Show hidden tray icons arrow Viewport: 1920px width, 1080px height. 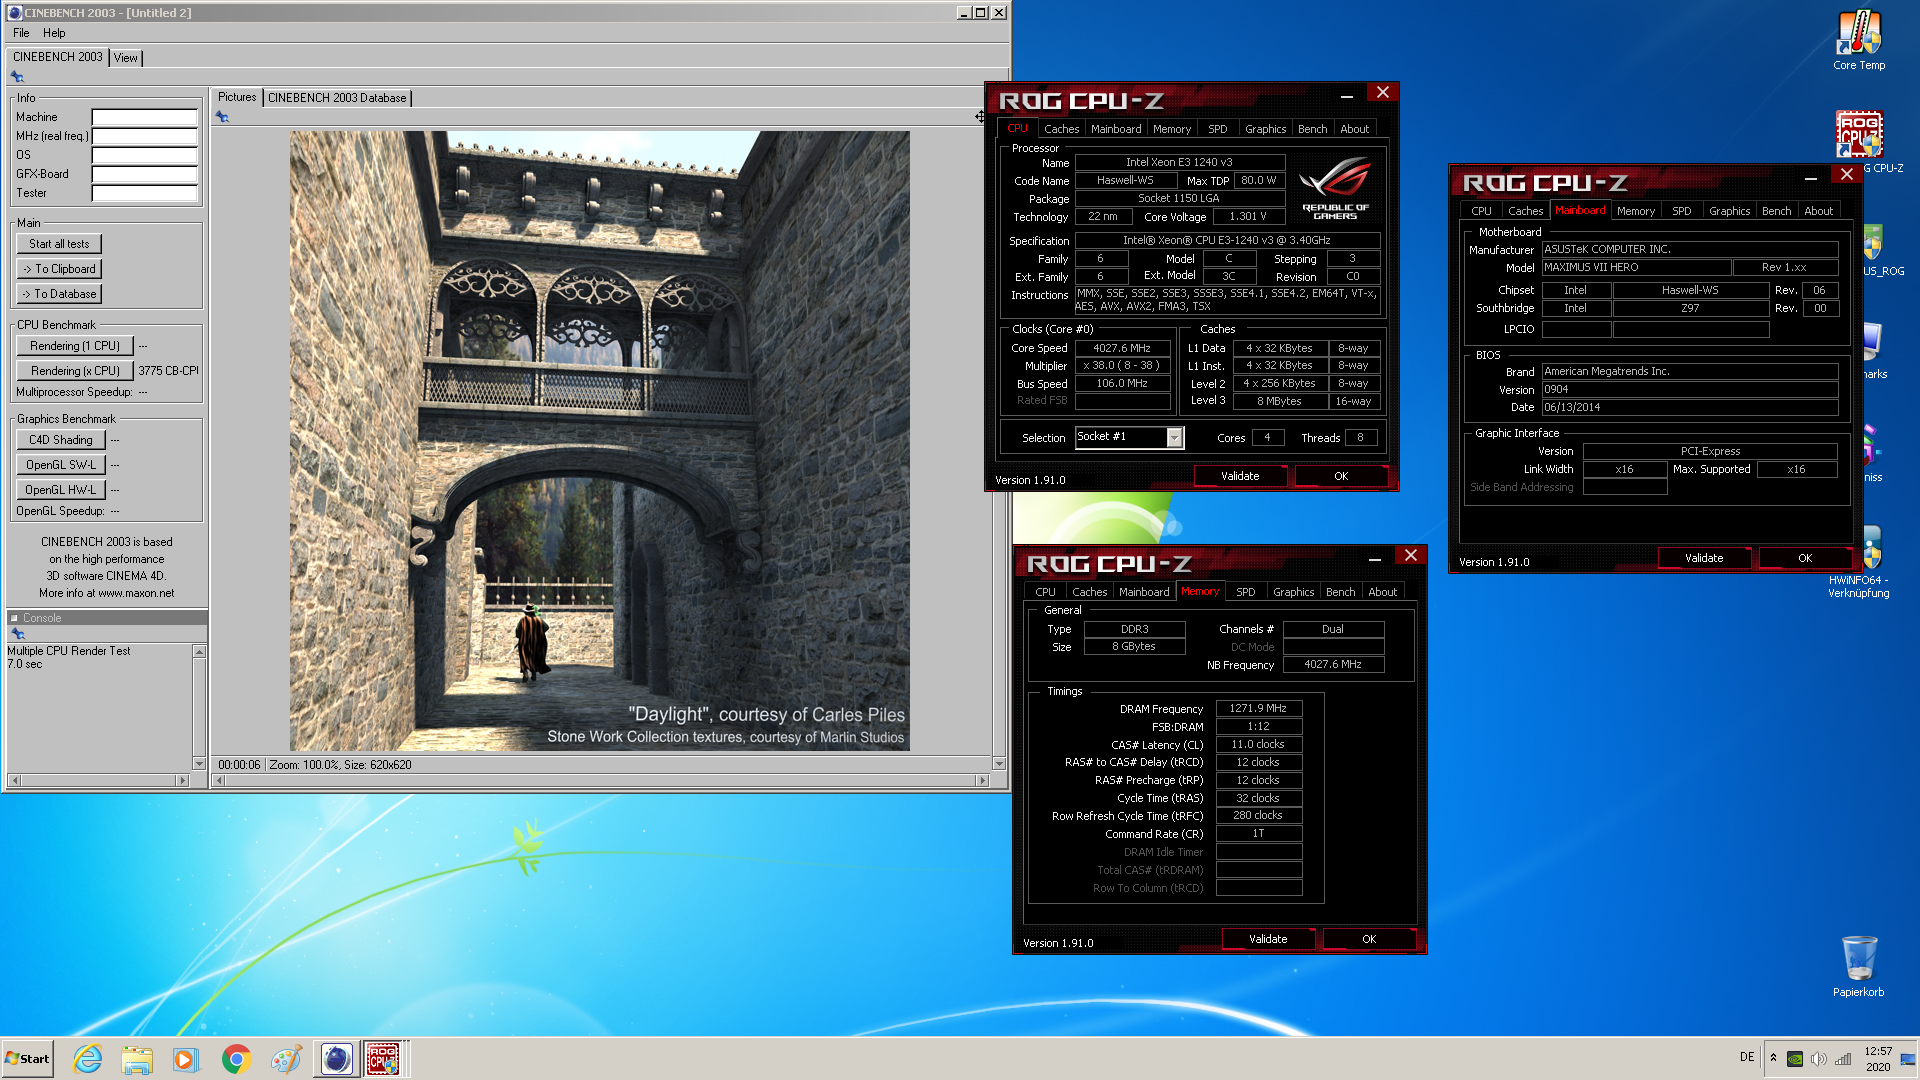pos(1773,1058)
